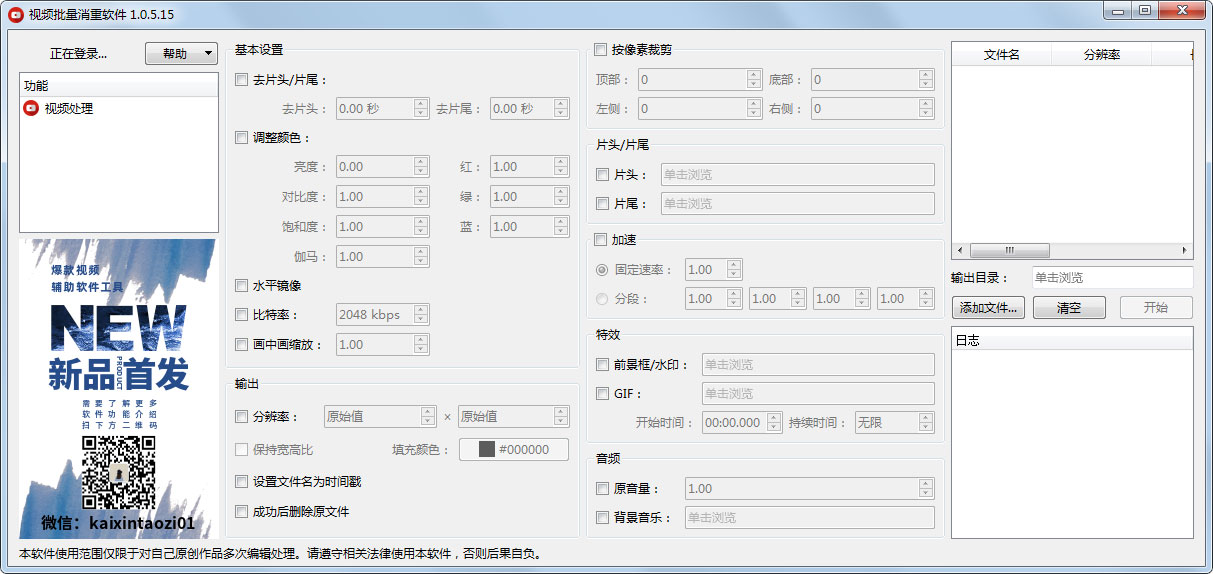
Task: Click the 分辨率 column header in file list
Action: (x=1101, y=55)
